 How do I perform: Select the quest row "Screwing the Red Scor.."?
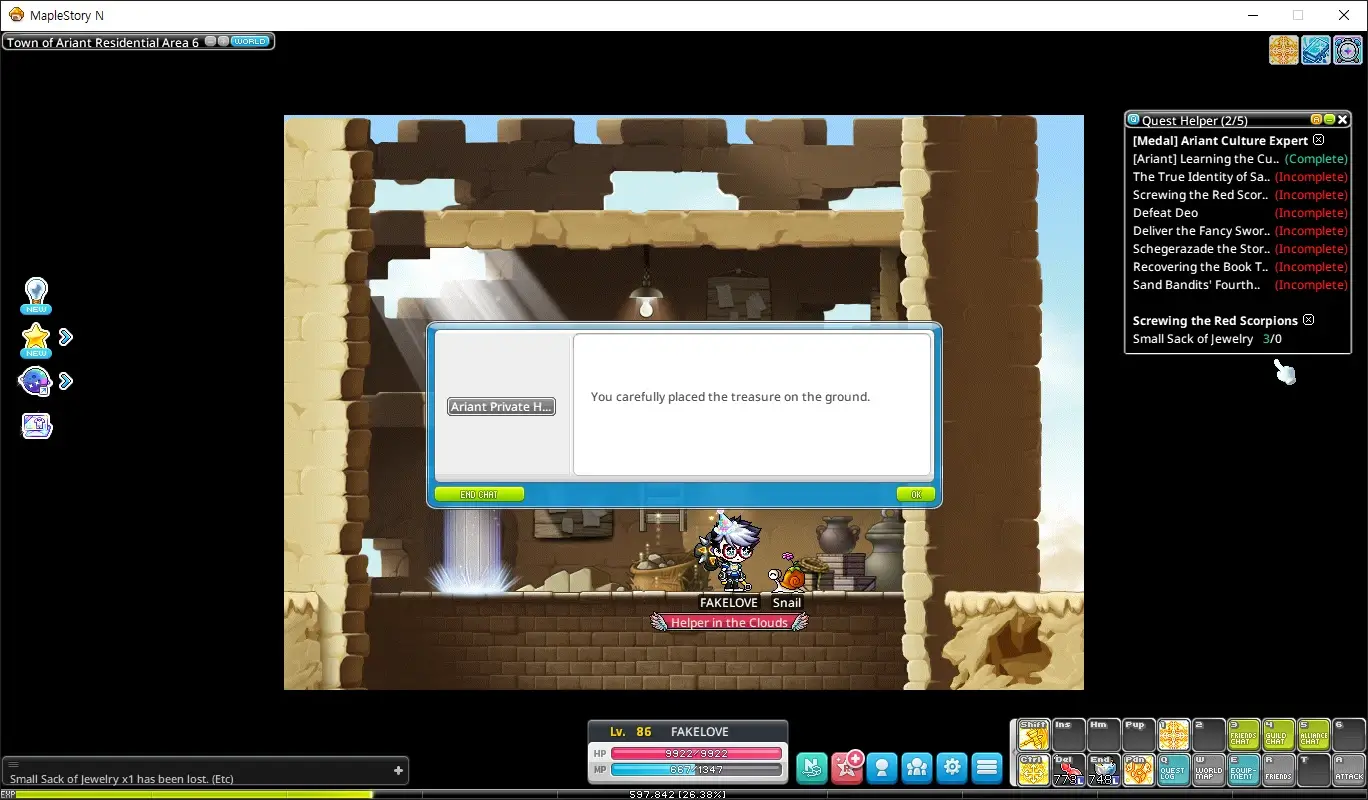[1240, 195]
